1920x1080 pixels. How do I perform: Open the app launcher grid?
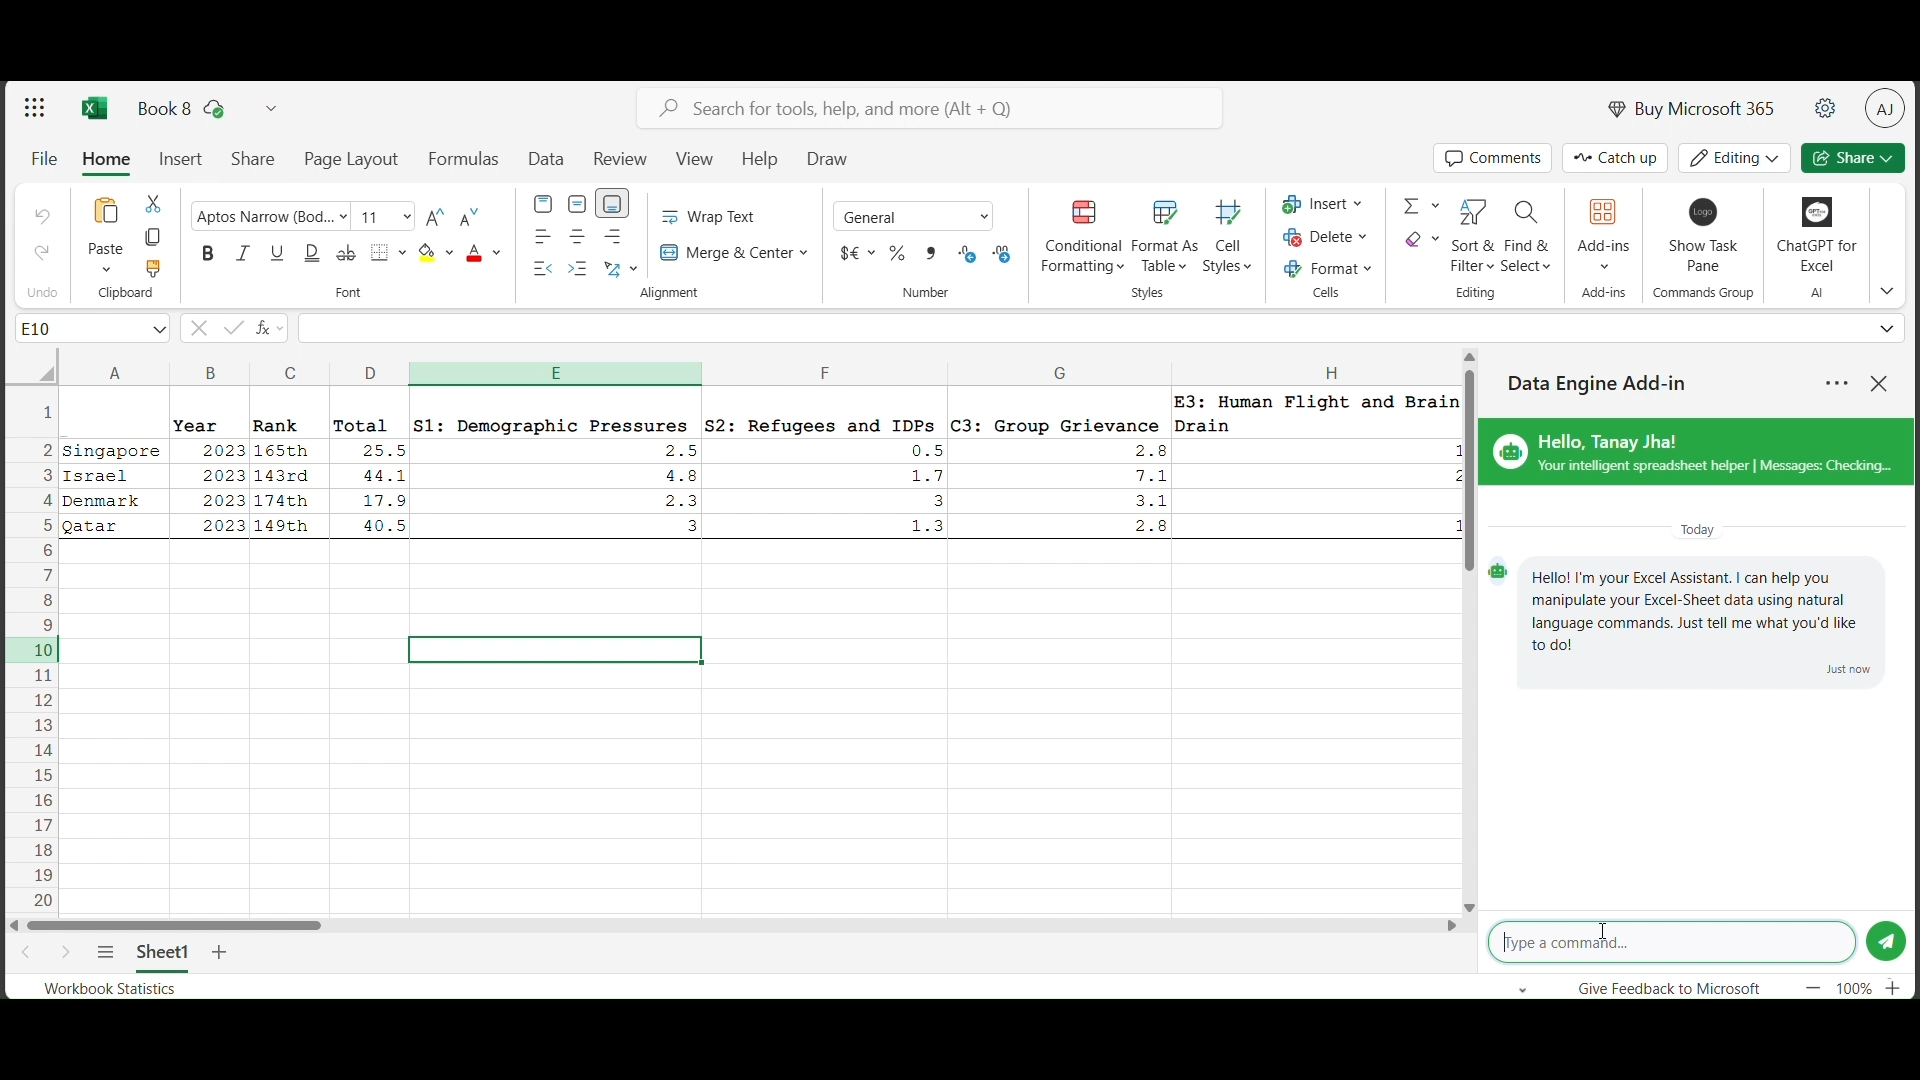coord(35,108)
